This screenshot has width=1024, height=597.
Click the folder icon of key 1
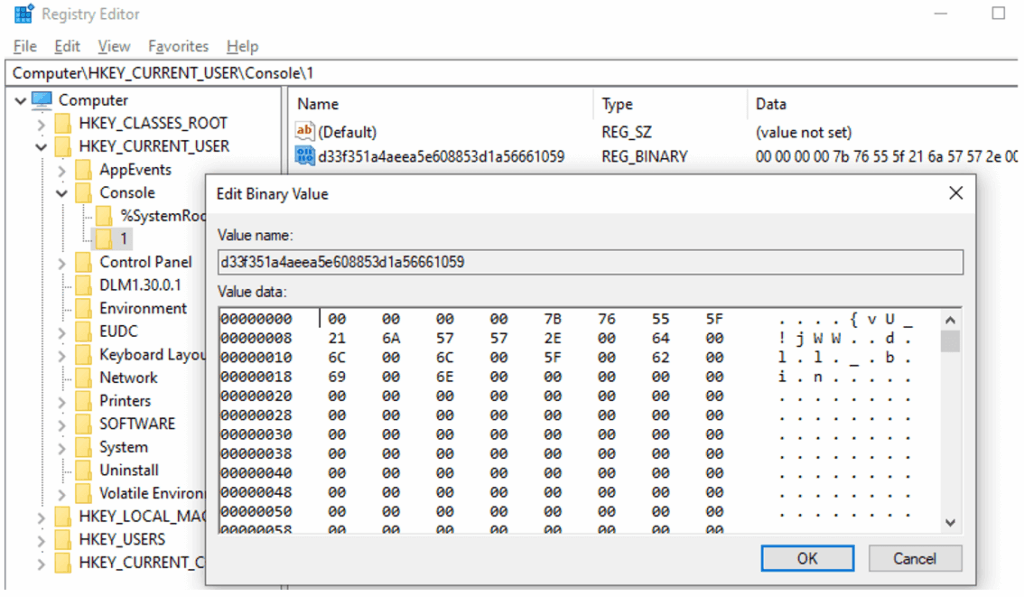point(104,239)
